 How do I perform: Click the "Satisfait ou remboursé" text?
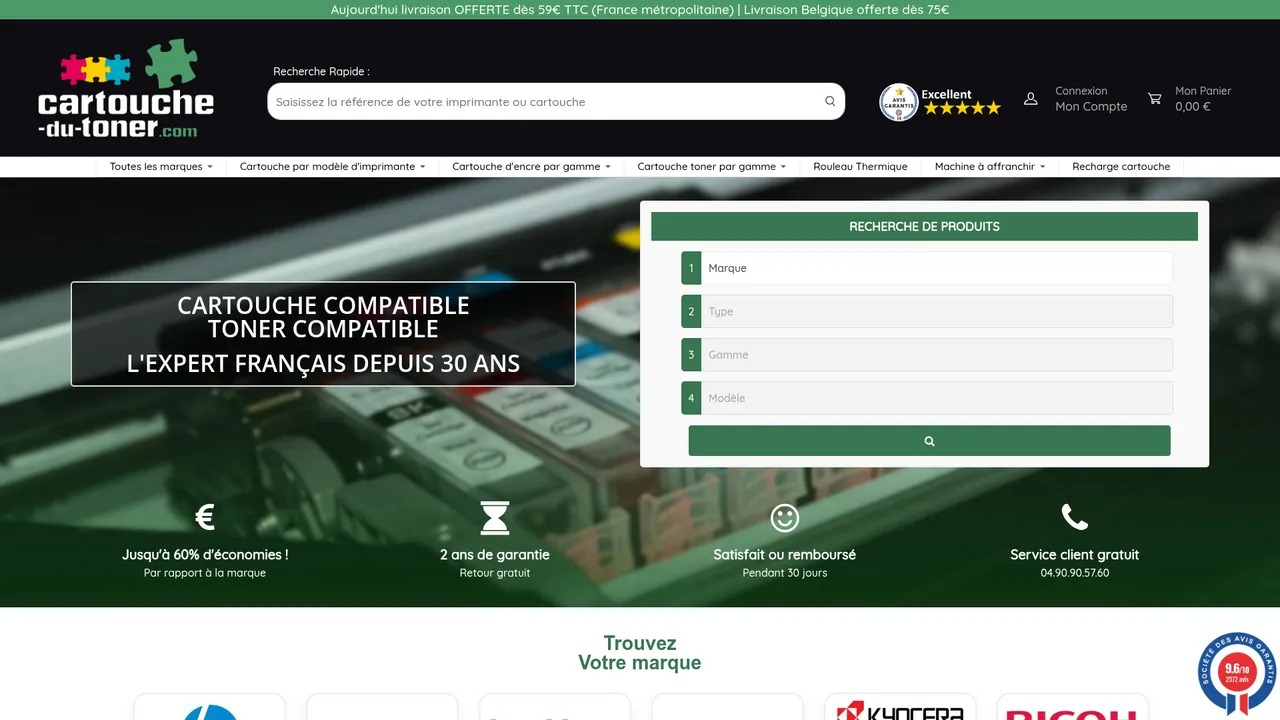click(x=785, y=554)
